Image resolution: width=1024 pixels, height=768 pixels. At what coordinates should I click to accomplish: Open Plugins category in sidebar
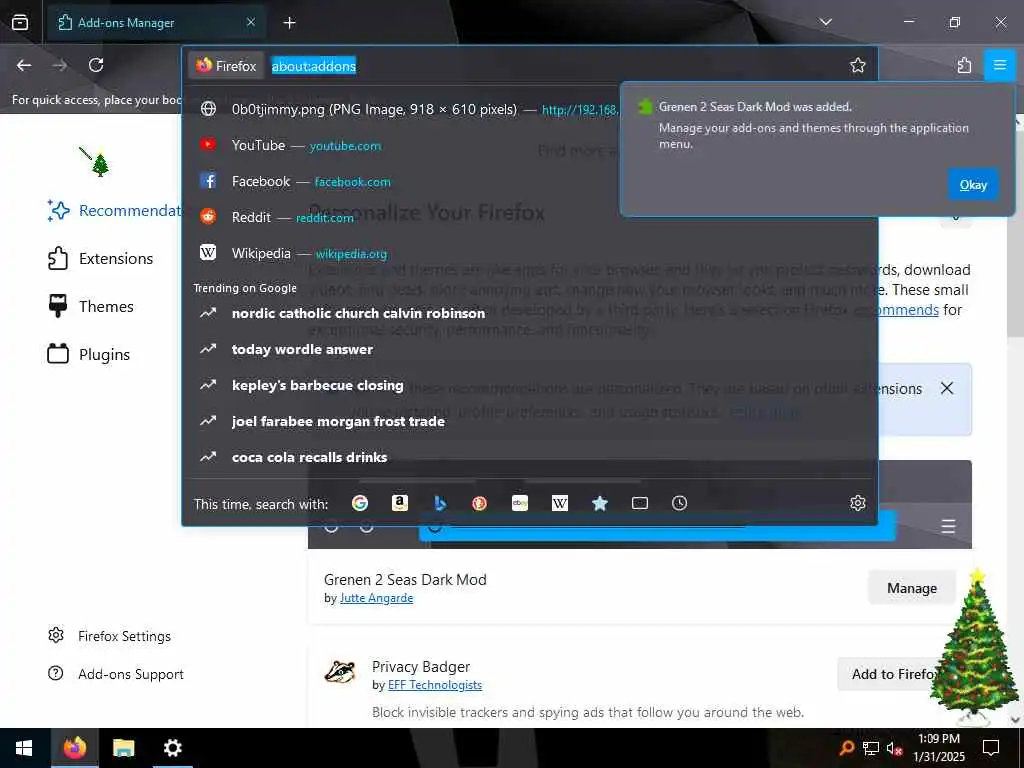point(89,355)
